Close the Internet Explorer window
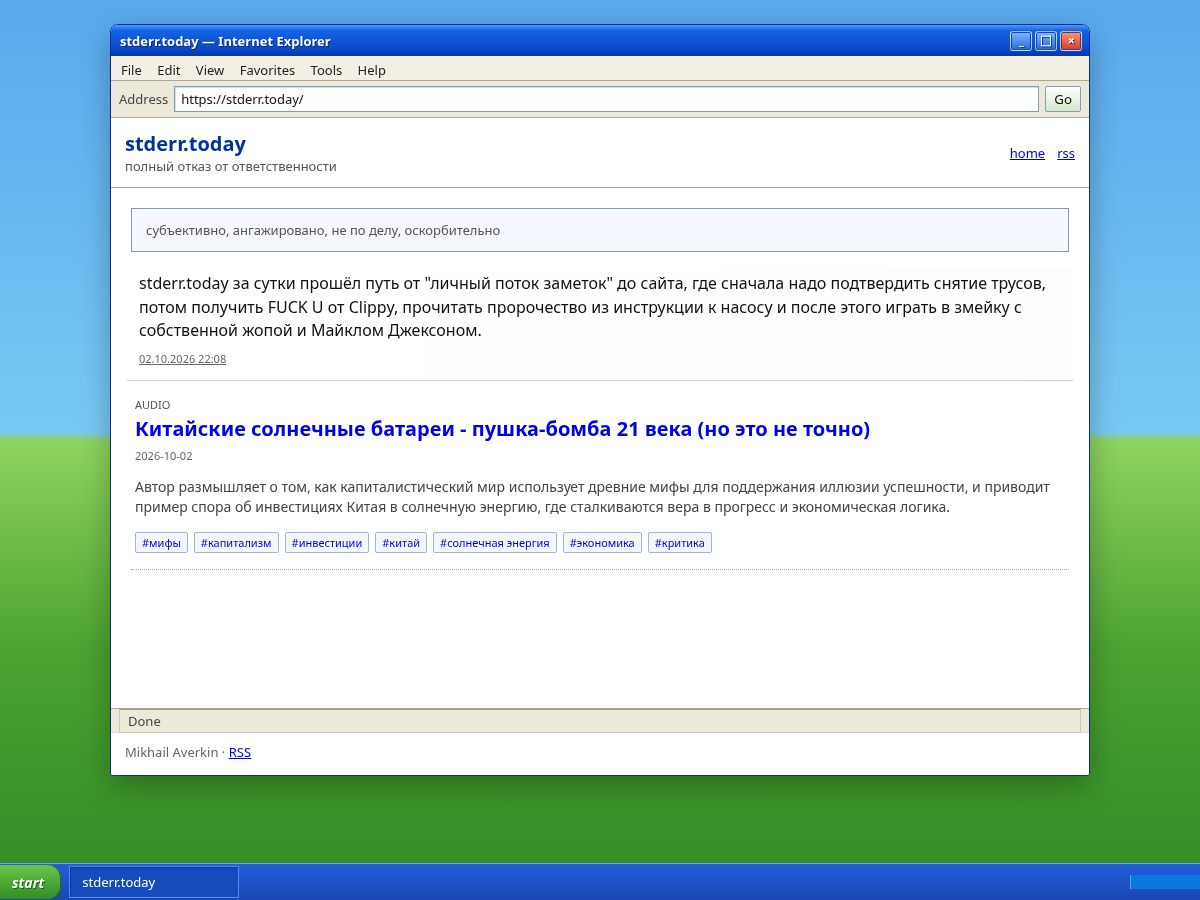Viewport: 1200px width, 900px height. [1071, 41]
